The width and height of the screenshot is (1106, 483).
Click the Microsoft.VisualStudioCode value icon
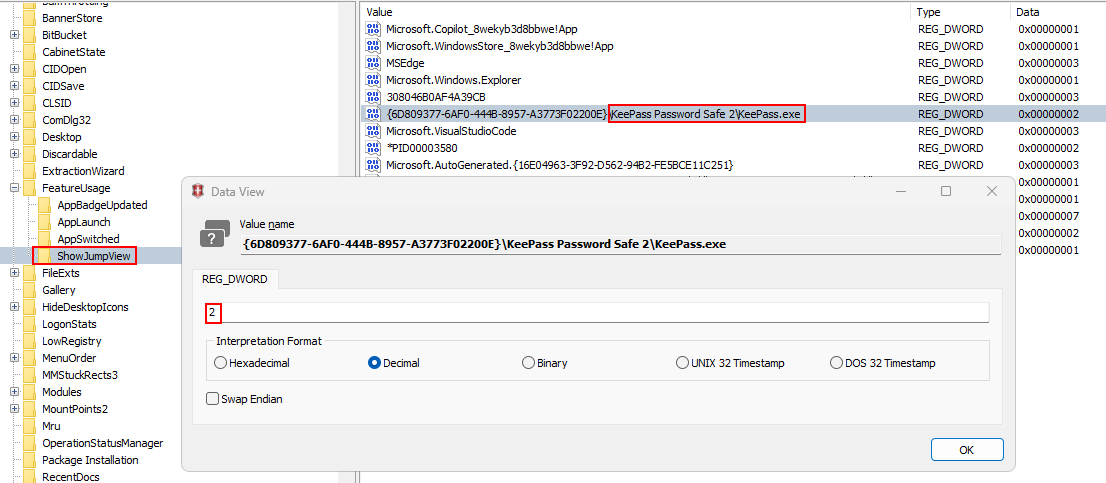tap(374, 131)
